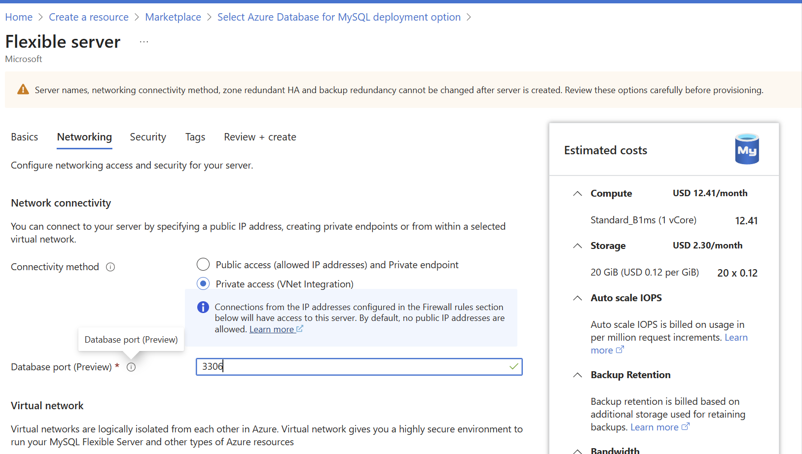Switch to the Basics tab
802x454 pixels.
(x=25, y=137)
